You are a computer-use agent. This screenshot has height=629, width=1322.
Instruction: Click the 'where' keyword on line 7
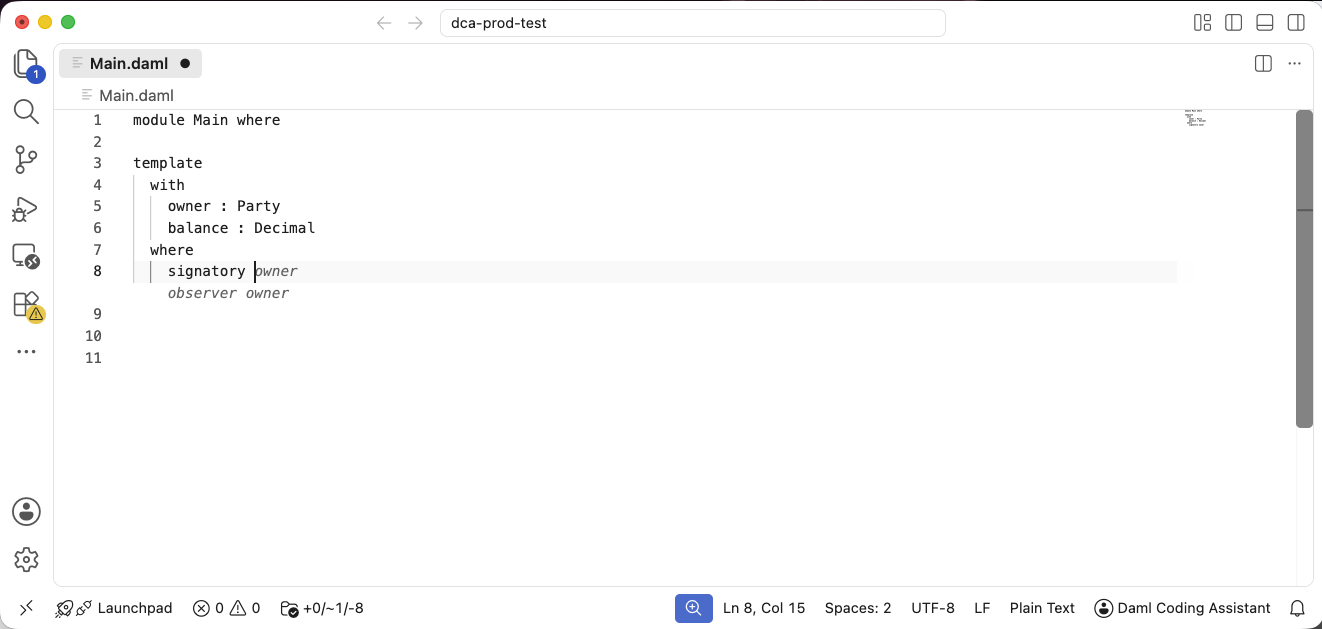(x=172, y=250)
